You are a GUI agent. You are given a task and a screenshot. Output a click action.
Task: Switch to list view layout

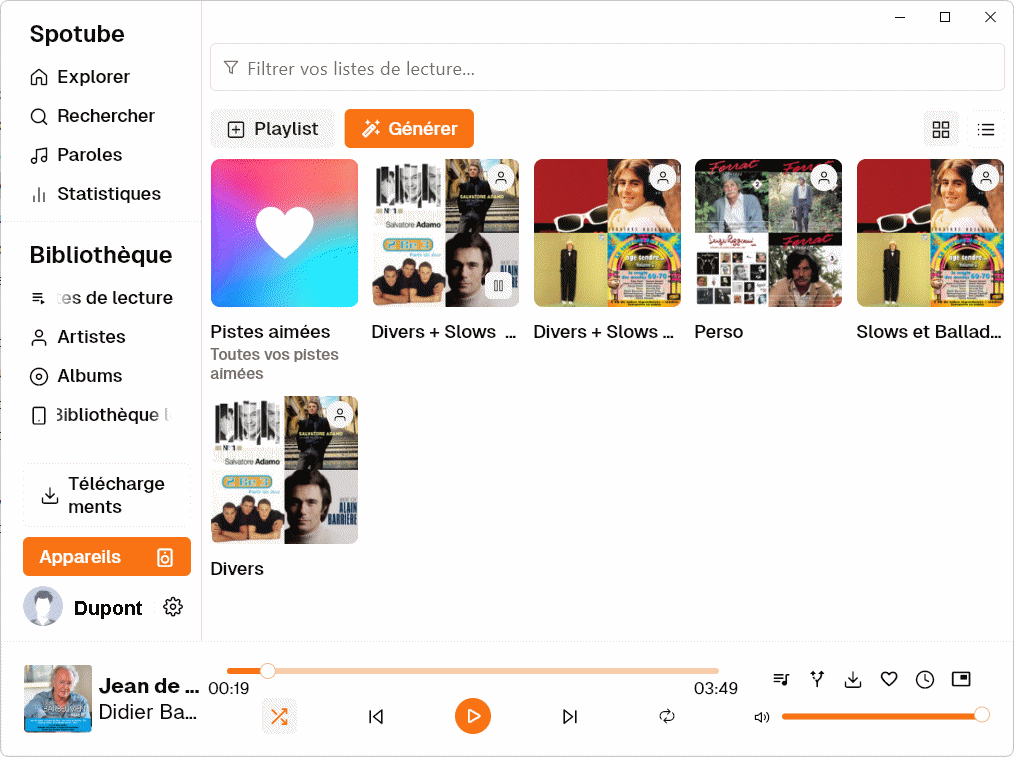coord(986,129)
